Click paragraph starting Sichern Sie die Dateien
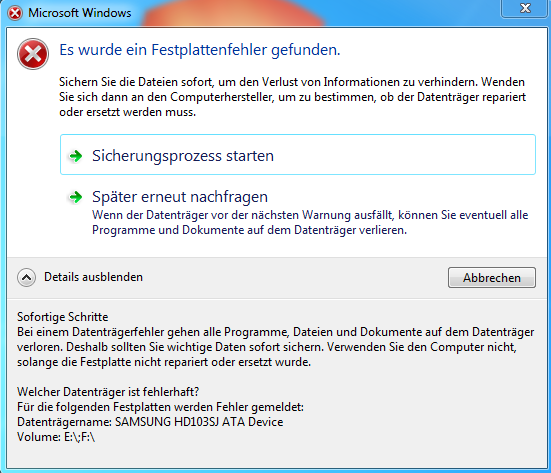Image resolution: width=551 pixels, height=473 pixels. [292, 97]
